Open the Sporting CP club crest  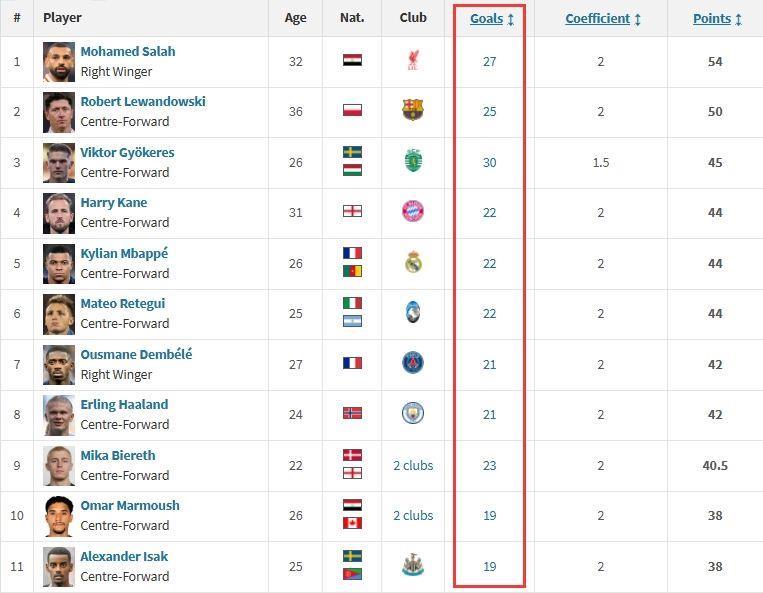pyautogui.click(x=413, y=161)
